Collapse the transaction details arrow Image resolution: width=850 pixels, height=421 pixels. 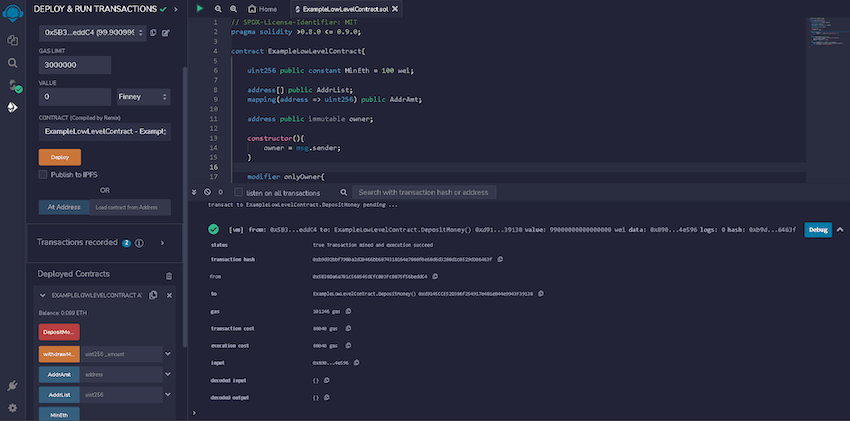coord(840,230)
